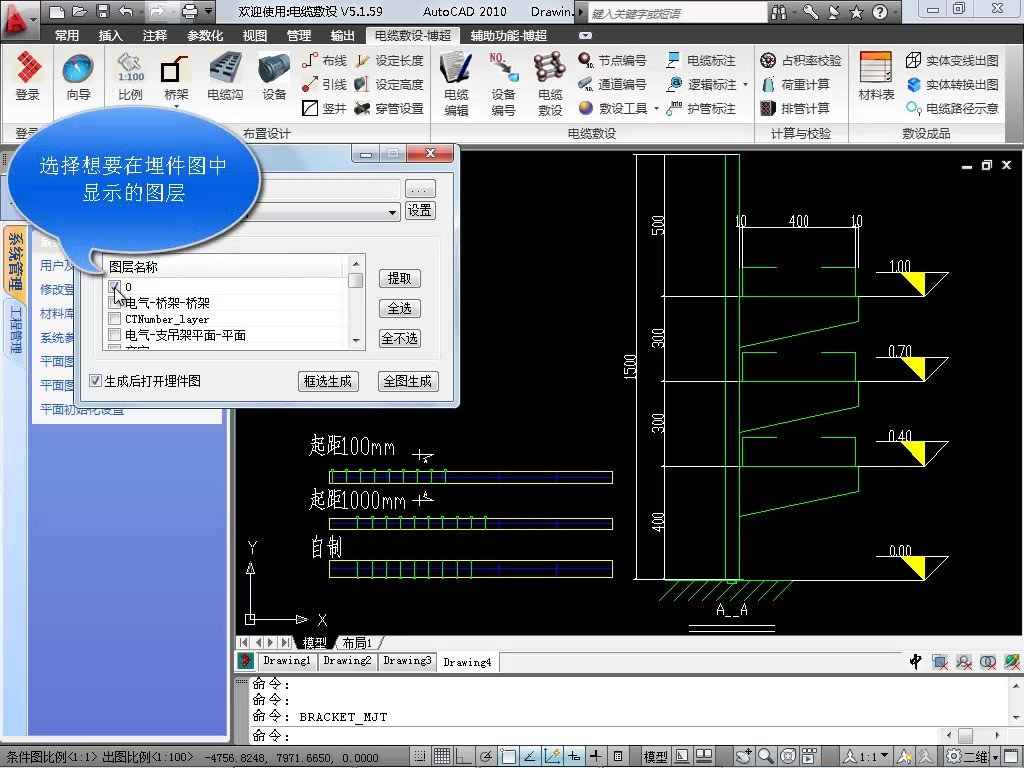This screenshot has height=768, width=1024.
Task: Toggle Grid display in status bar
Action: 443,757
